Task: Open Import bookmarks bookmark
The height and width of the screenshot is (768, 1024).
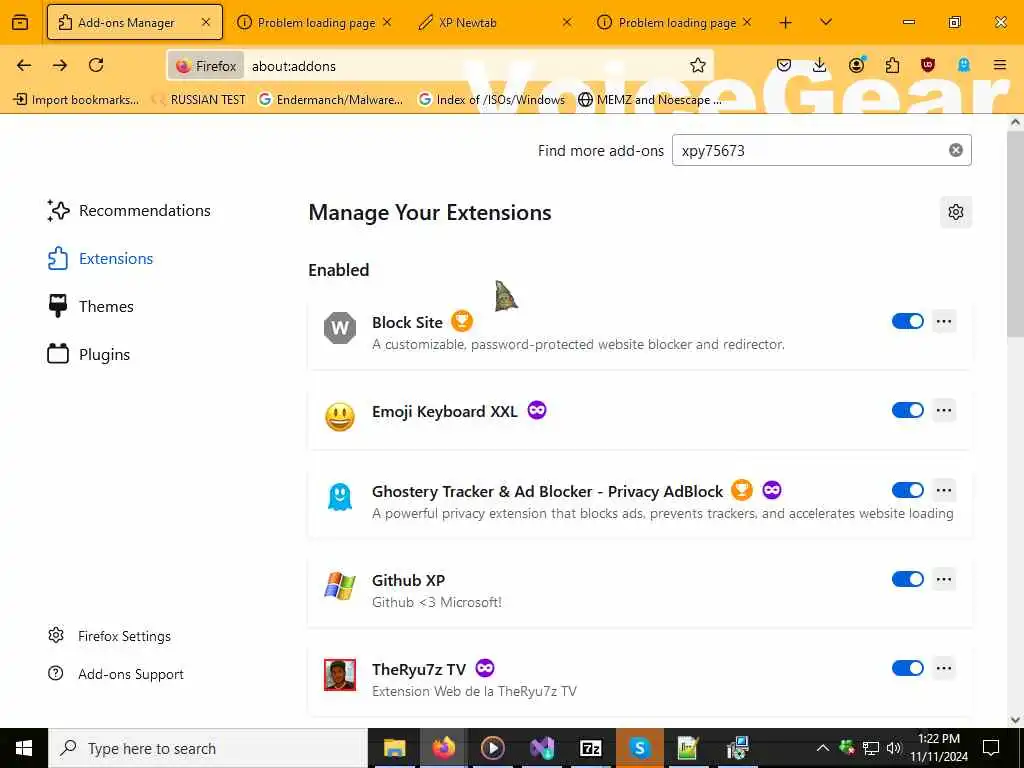Action: (x=76, y=100)
